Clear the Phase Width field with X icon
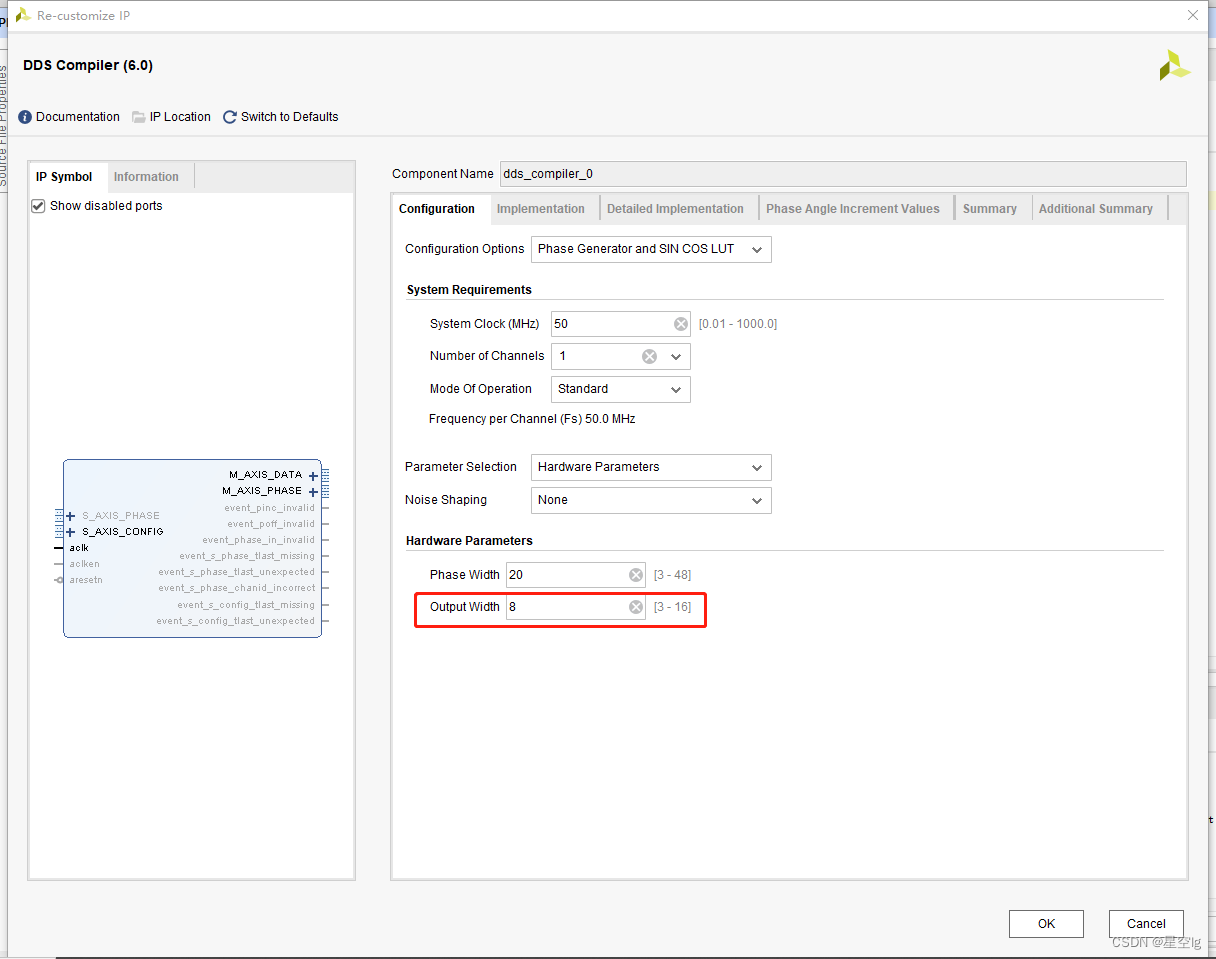 tap(636, 575)
